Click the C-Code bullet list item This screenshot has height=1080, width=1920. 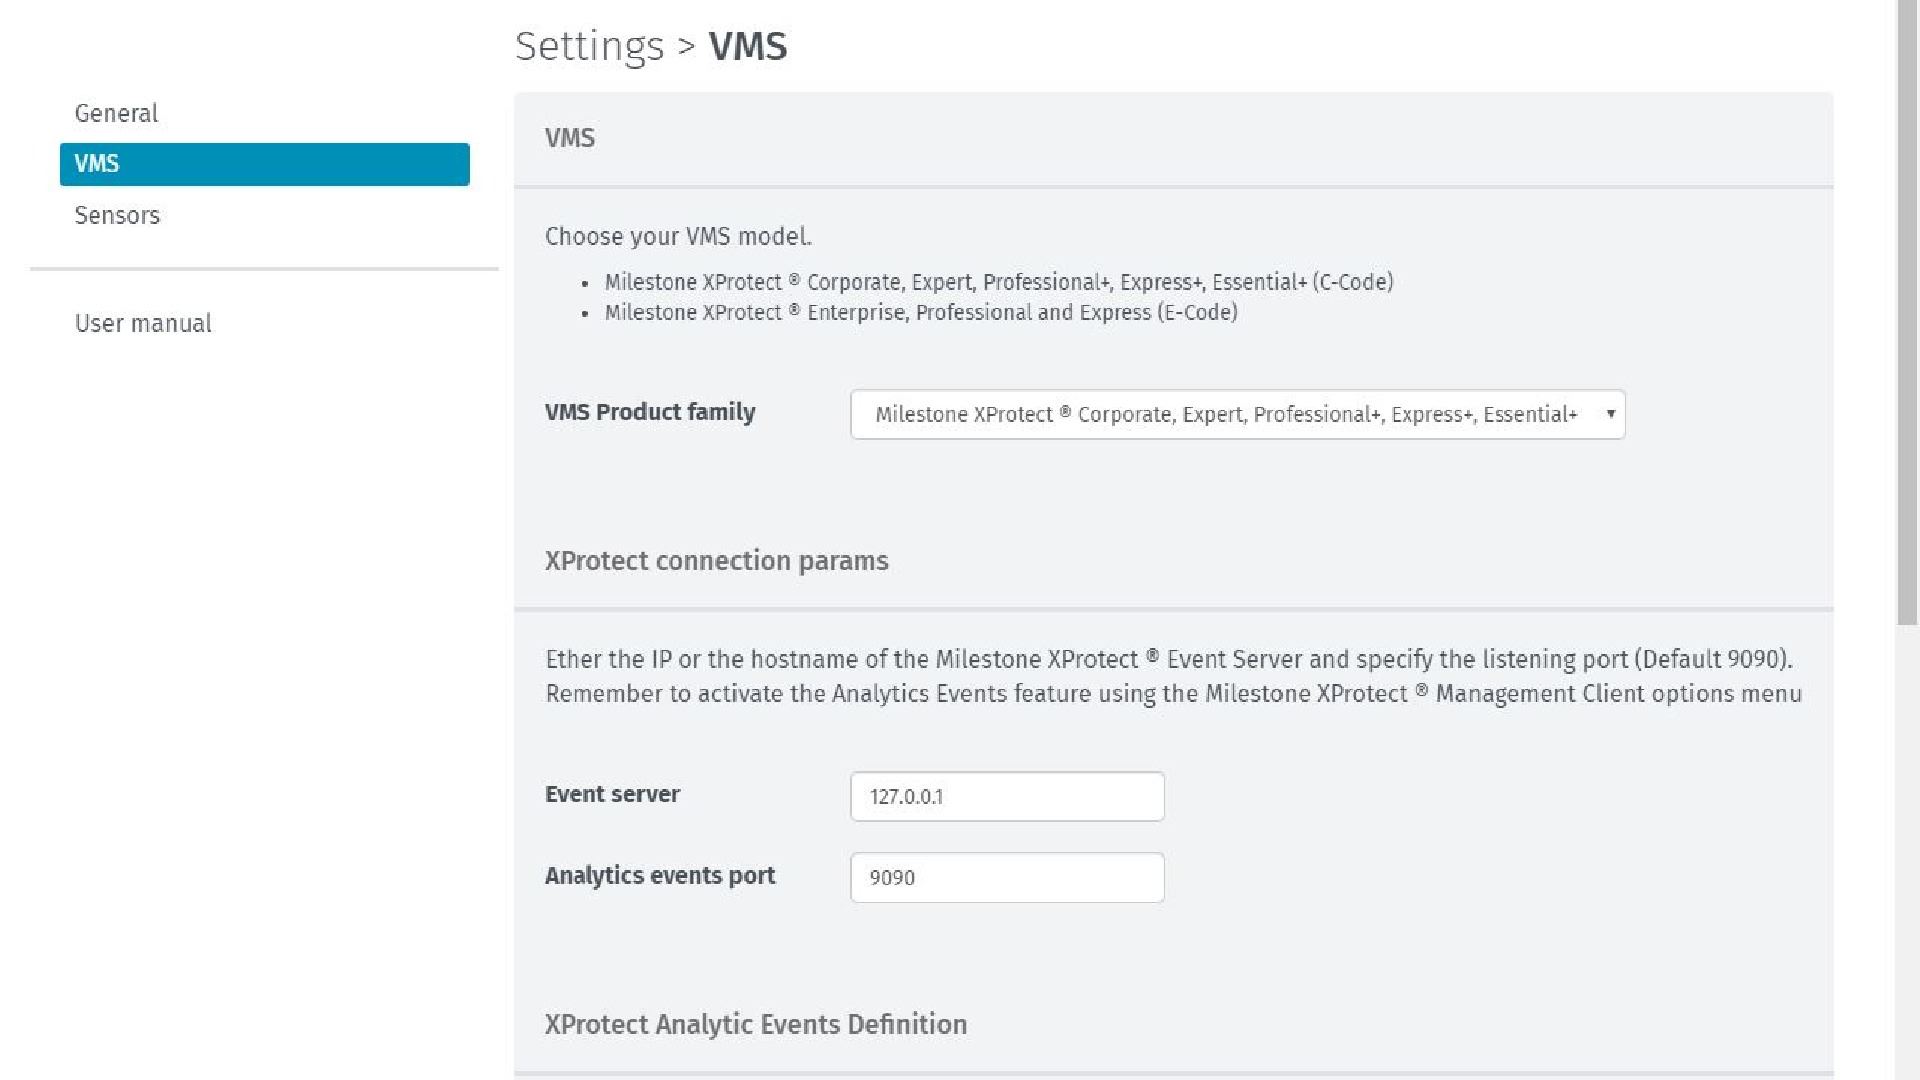coord(998,282)
